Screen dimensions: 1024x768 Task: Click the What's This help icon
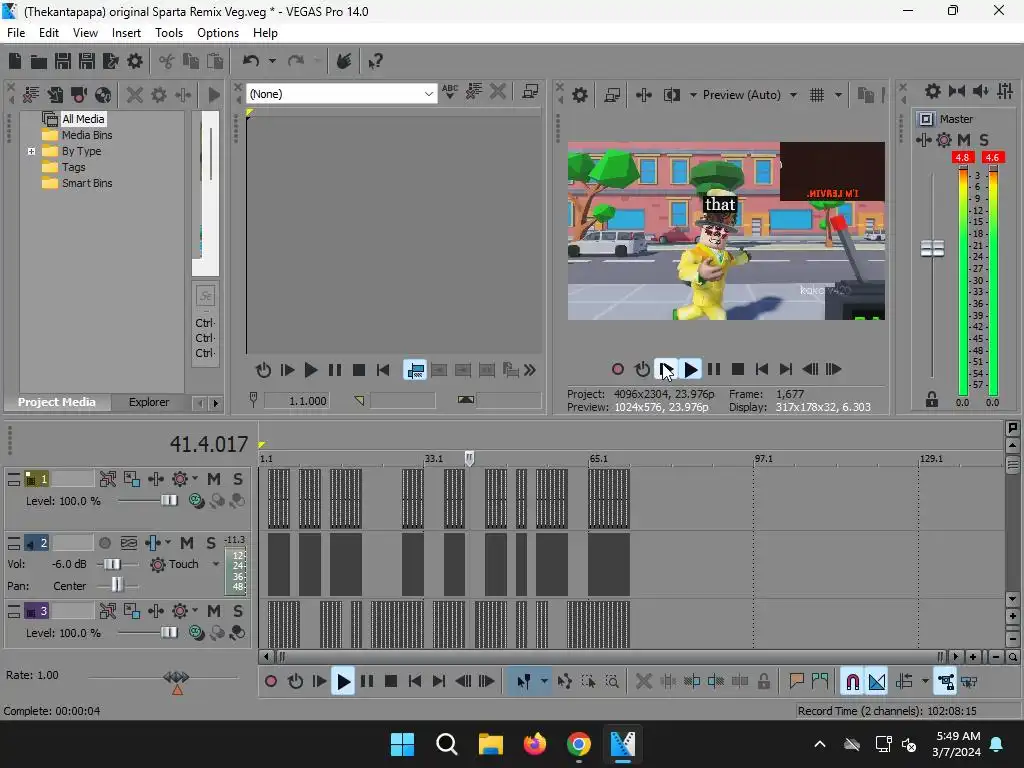point(375,61)
